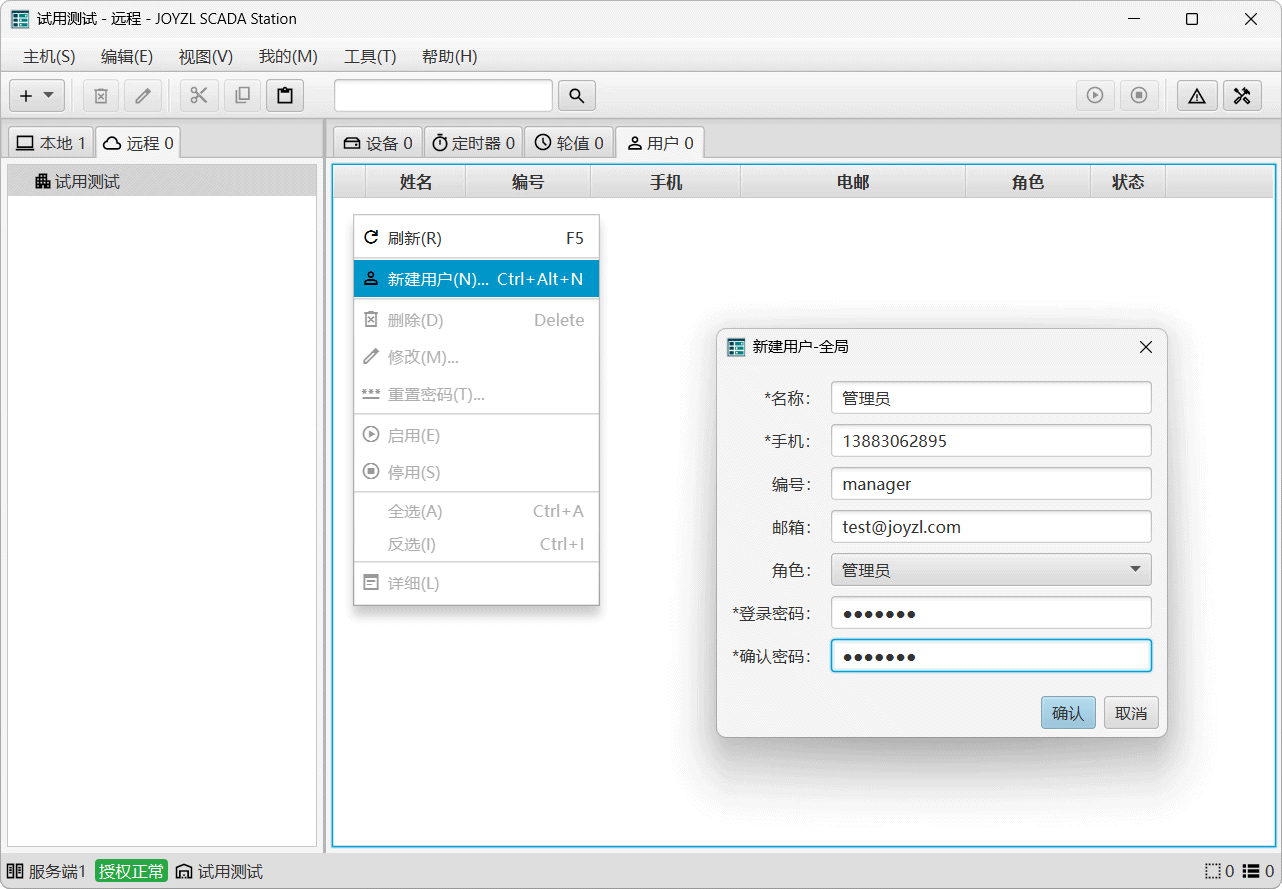Image resolution: width=1282 pixels, height=889 pixels.
Task: Click the 编号 column header
Action: tap(528, 182)
